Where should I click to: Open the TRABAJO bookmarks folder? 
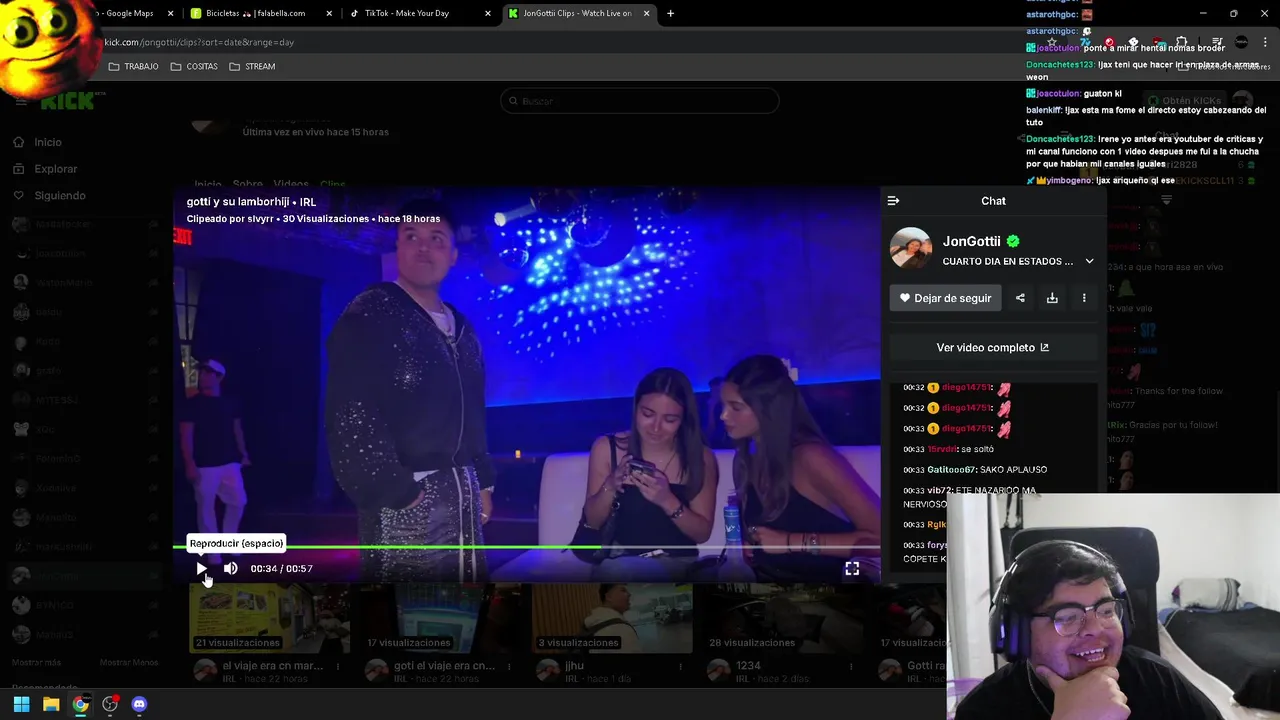133,66
